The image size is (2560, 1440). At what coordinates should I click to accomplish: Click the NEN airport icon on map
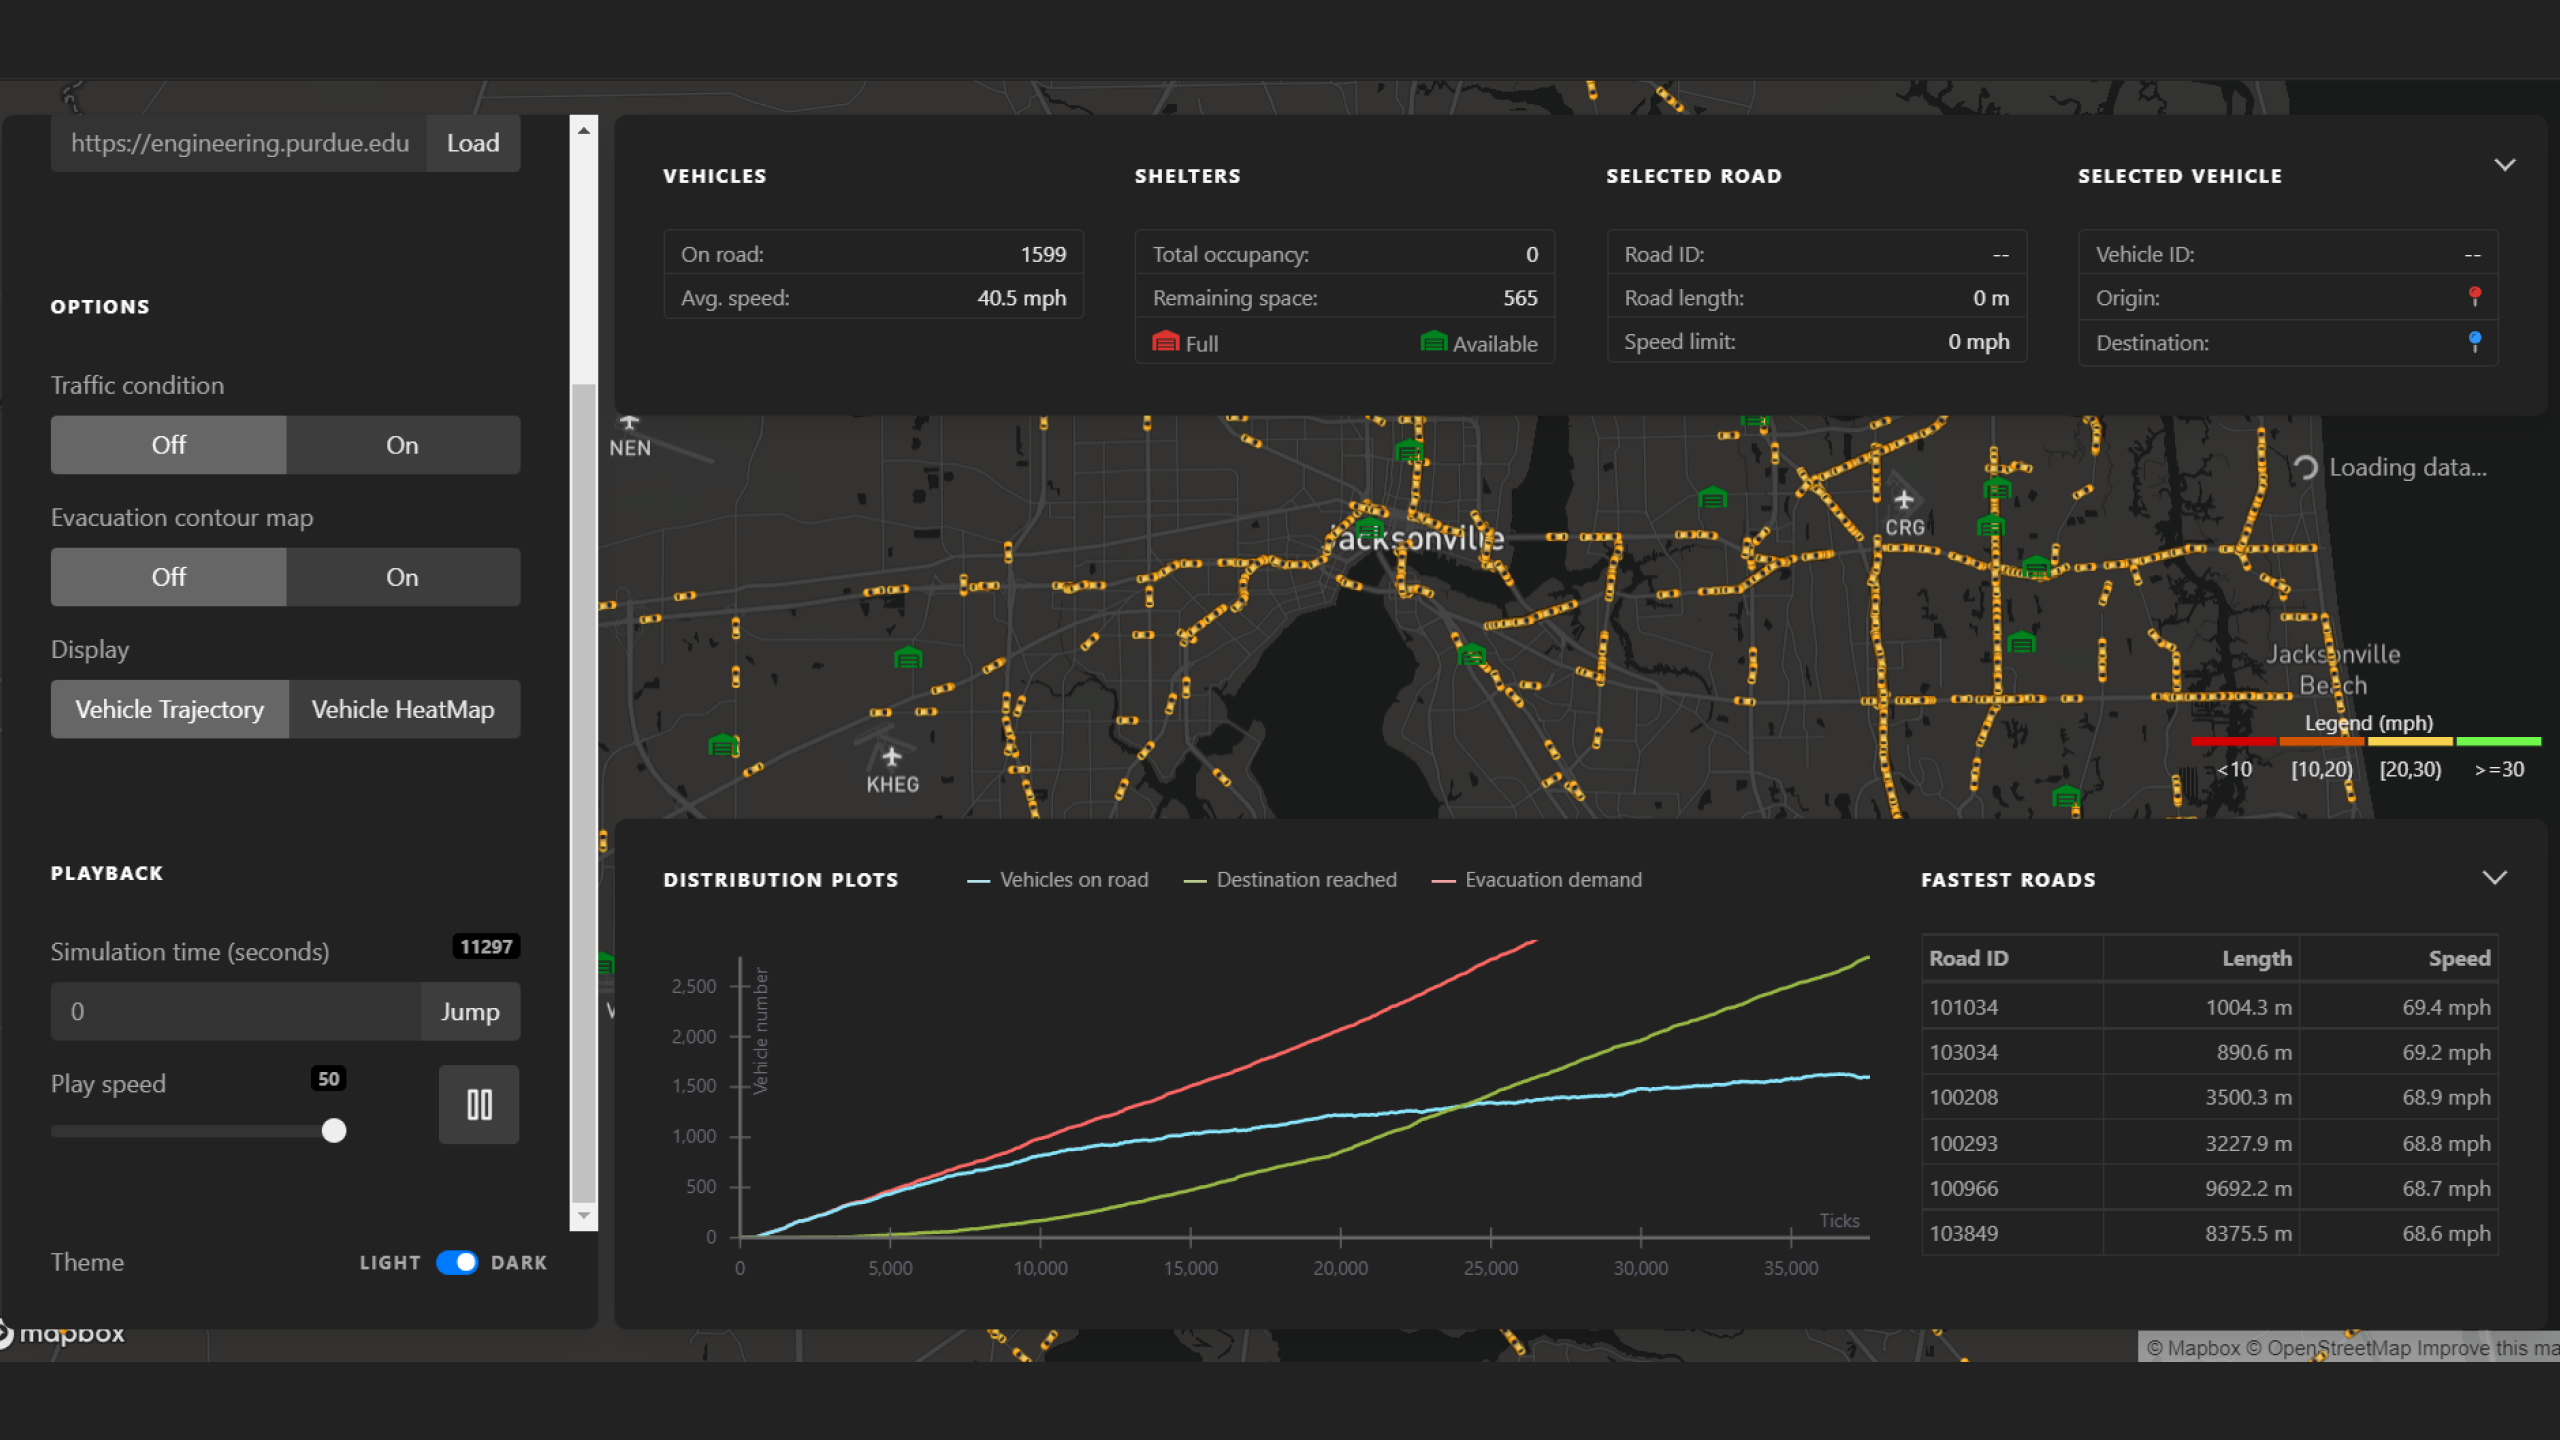click(629, 422)
